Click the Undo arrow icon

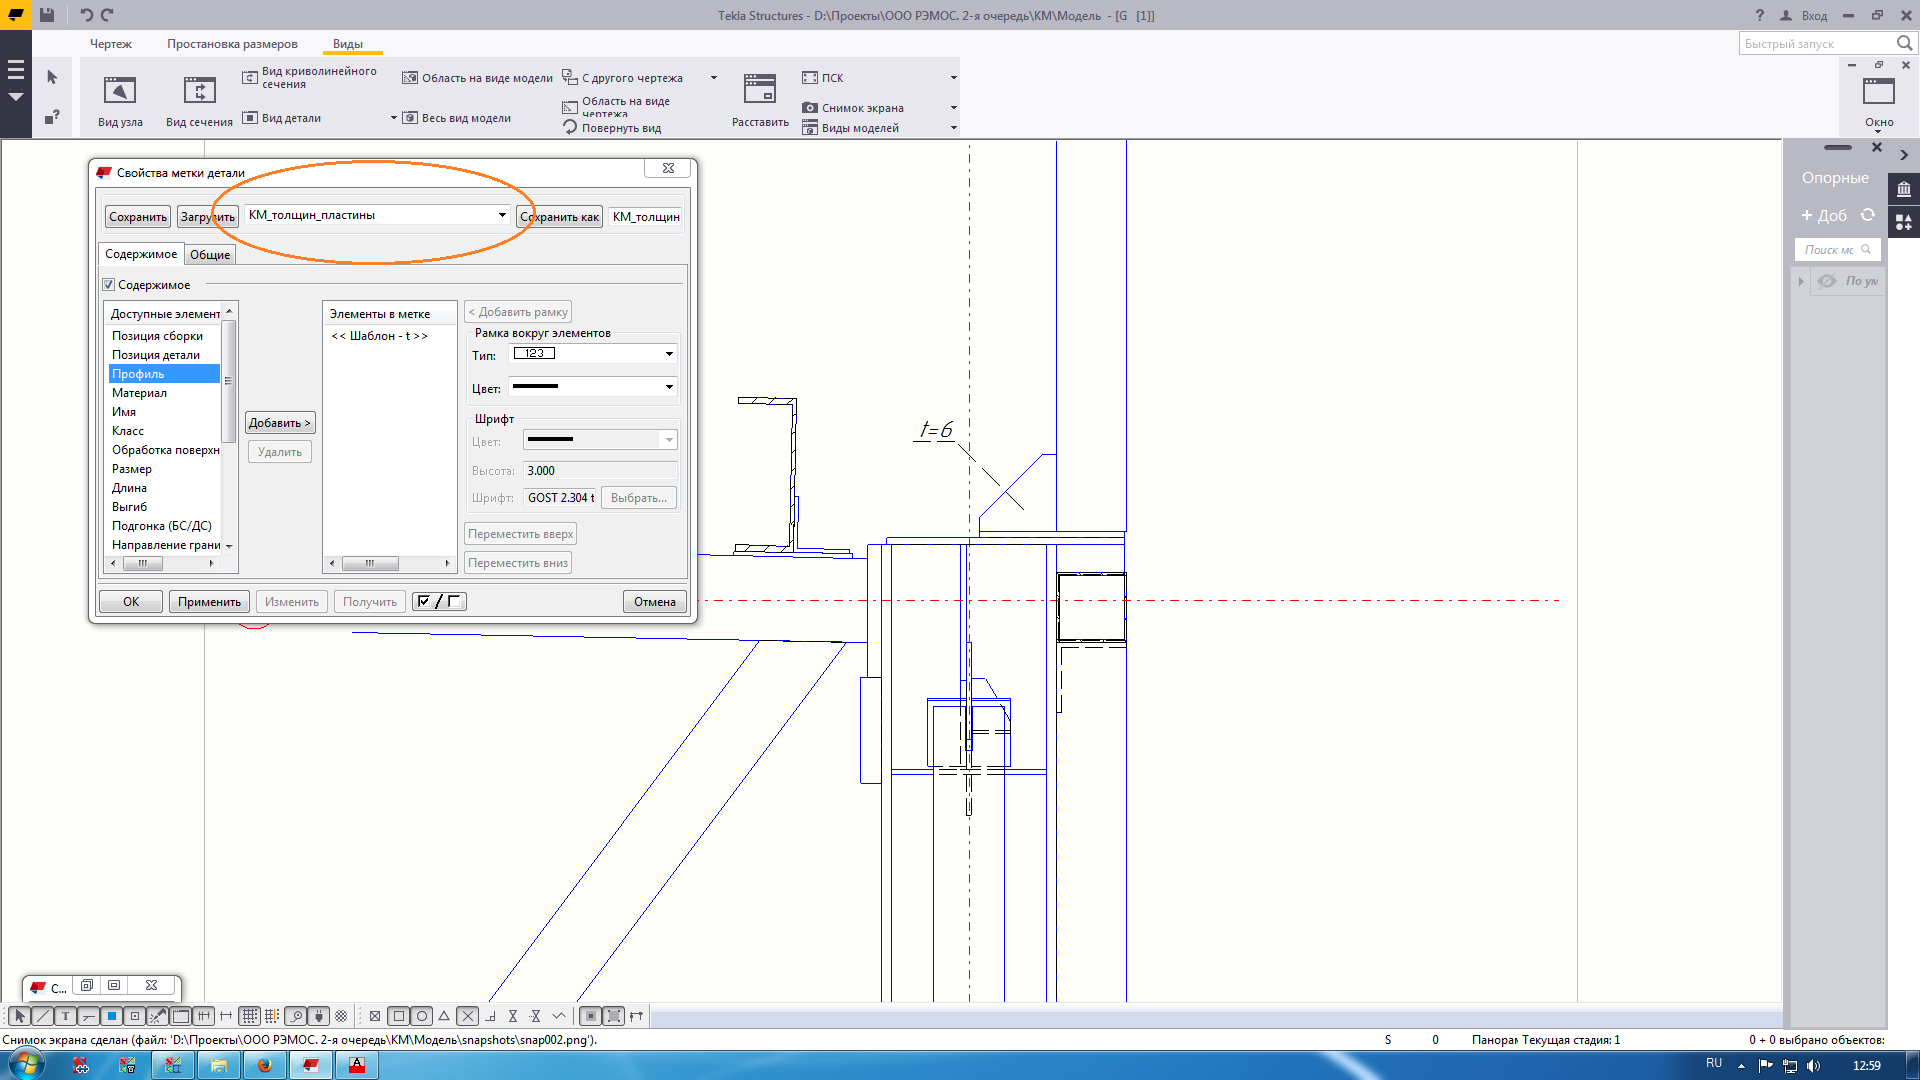(86, 15)
